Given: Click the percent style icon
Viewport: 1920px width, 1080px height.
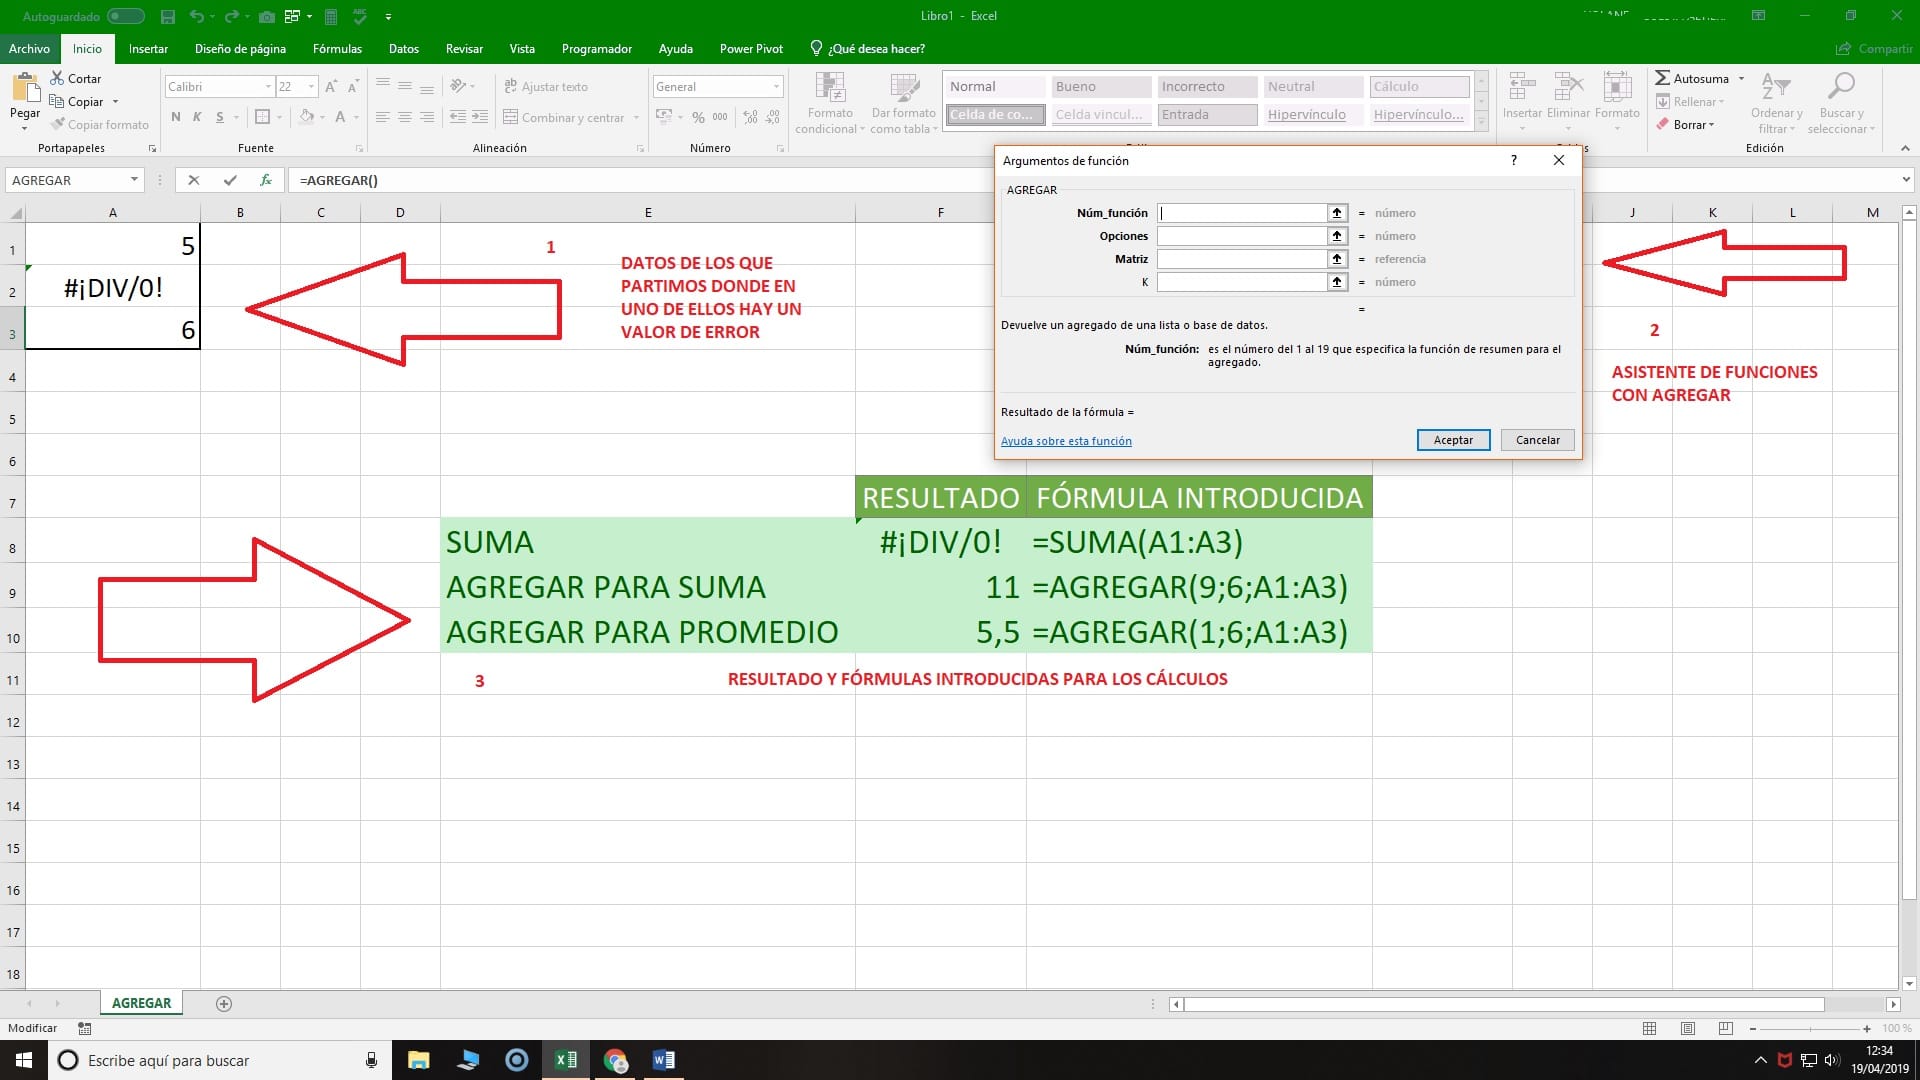Looking at the screenshot, I should [698, 117].
